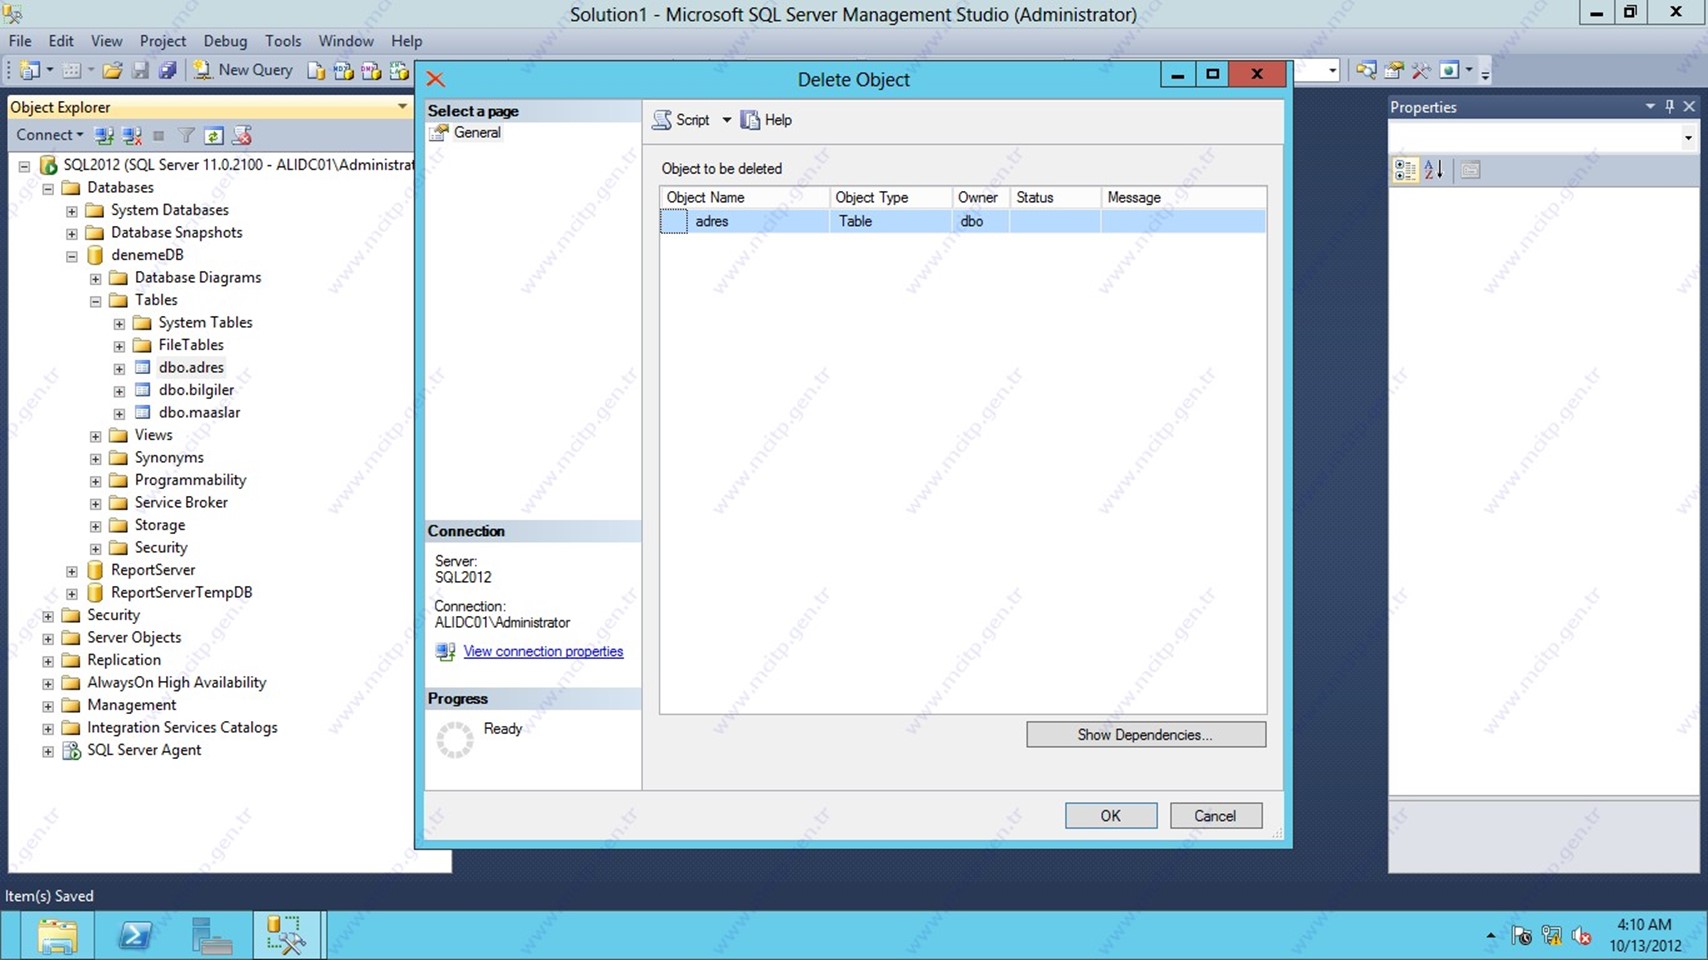Open Object Explorer window position dropdown
Image resolution: width=1708 pixels, height=960 pixels.
click(402, 106)
